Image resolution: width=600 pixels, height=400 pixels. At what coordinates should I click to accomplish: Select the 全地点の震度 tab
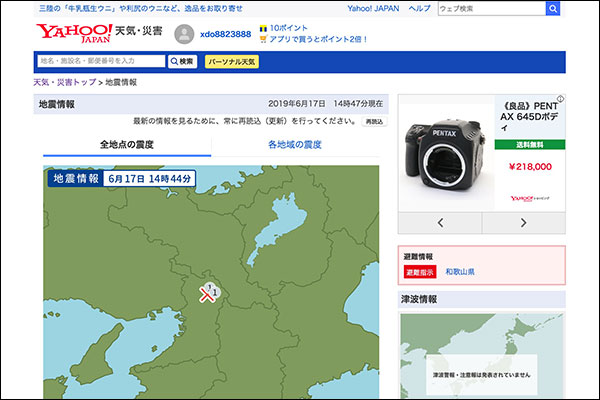[x=127, y=145]
